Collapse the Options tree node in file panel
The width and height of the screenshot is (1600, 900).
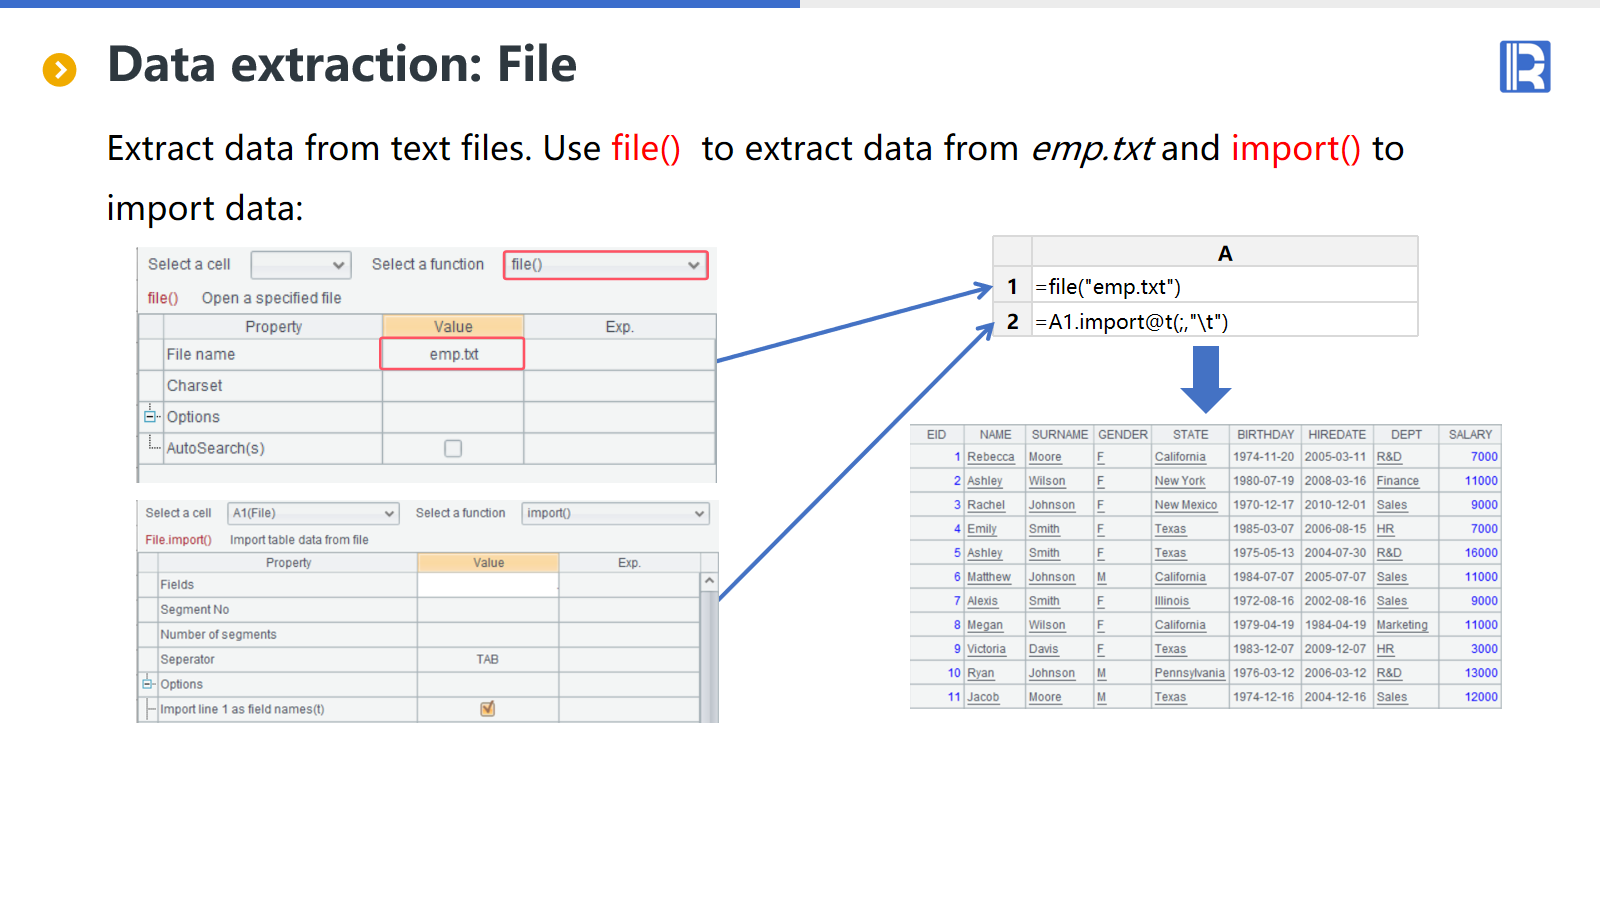point(150,416)
